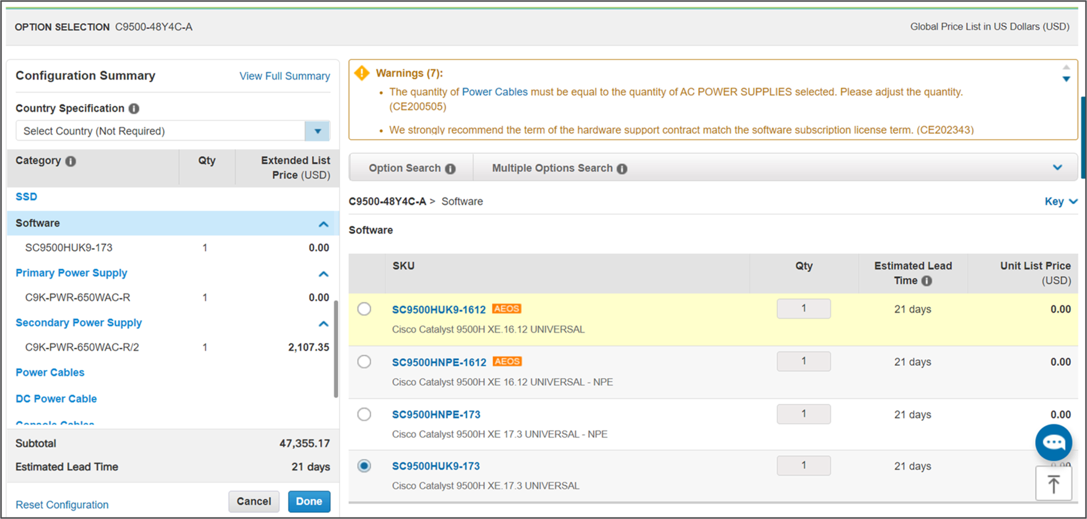Open the Power Cables category
The width and height of the screenshot is (1087, 519).
[x=50, y=372]
